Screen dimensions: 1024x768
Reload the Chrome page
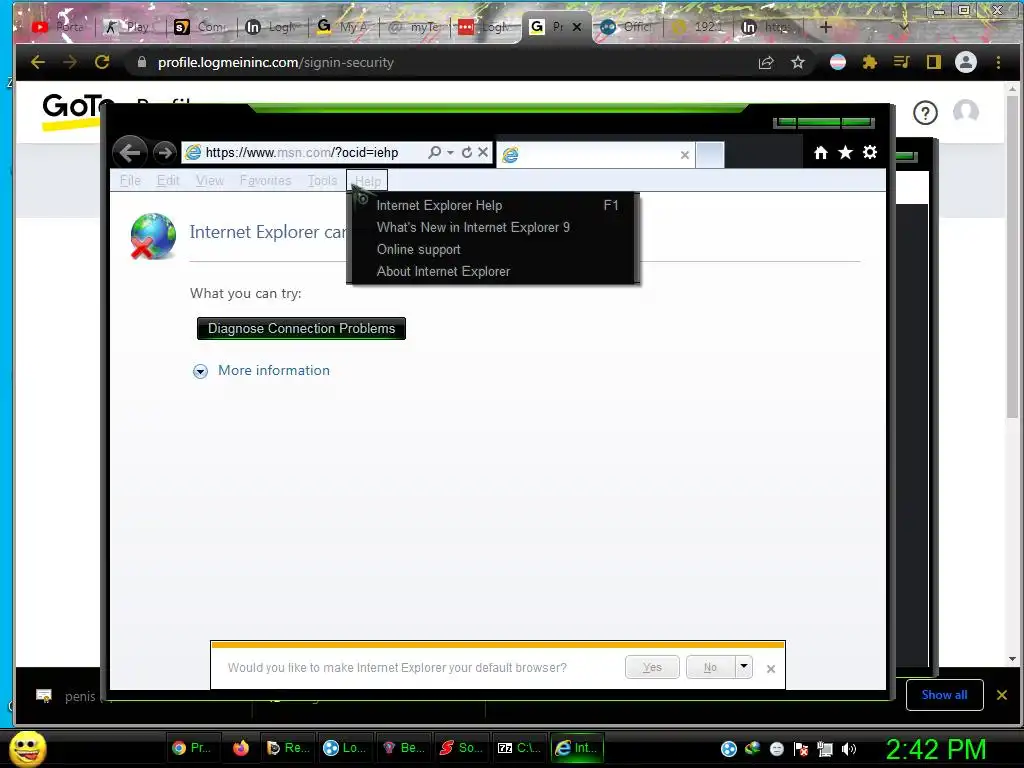tap(102, 62)
